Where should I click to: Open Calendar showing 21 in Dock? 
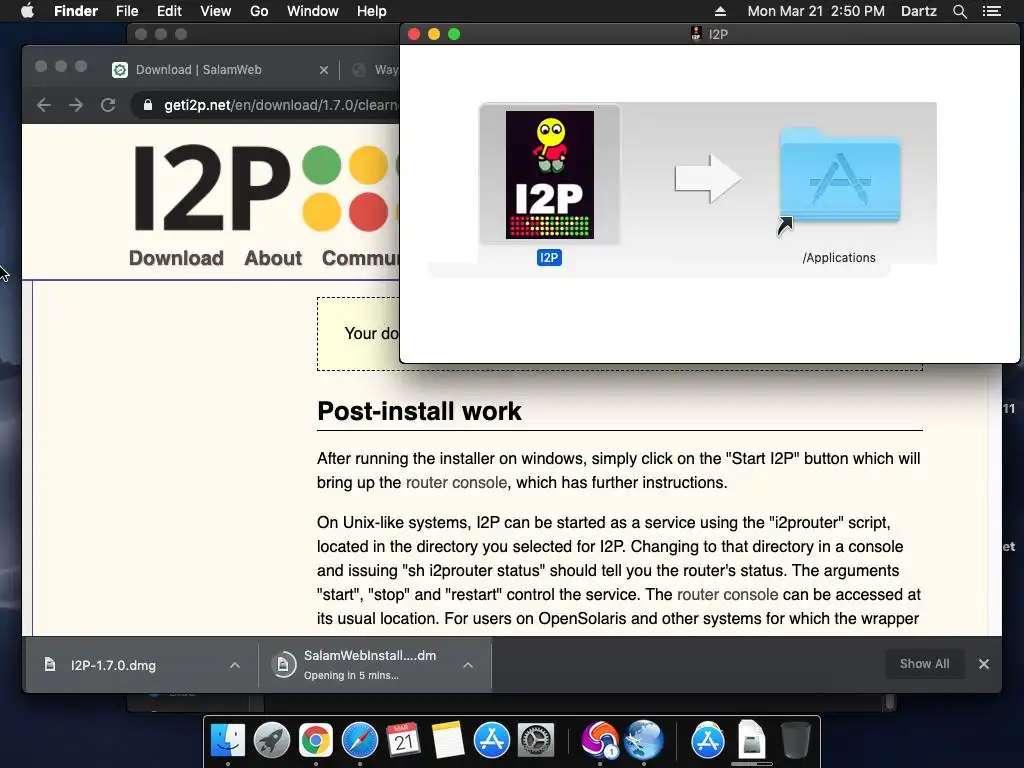pos(404,741)
